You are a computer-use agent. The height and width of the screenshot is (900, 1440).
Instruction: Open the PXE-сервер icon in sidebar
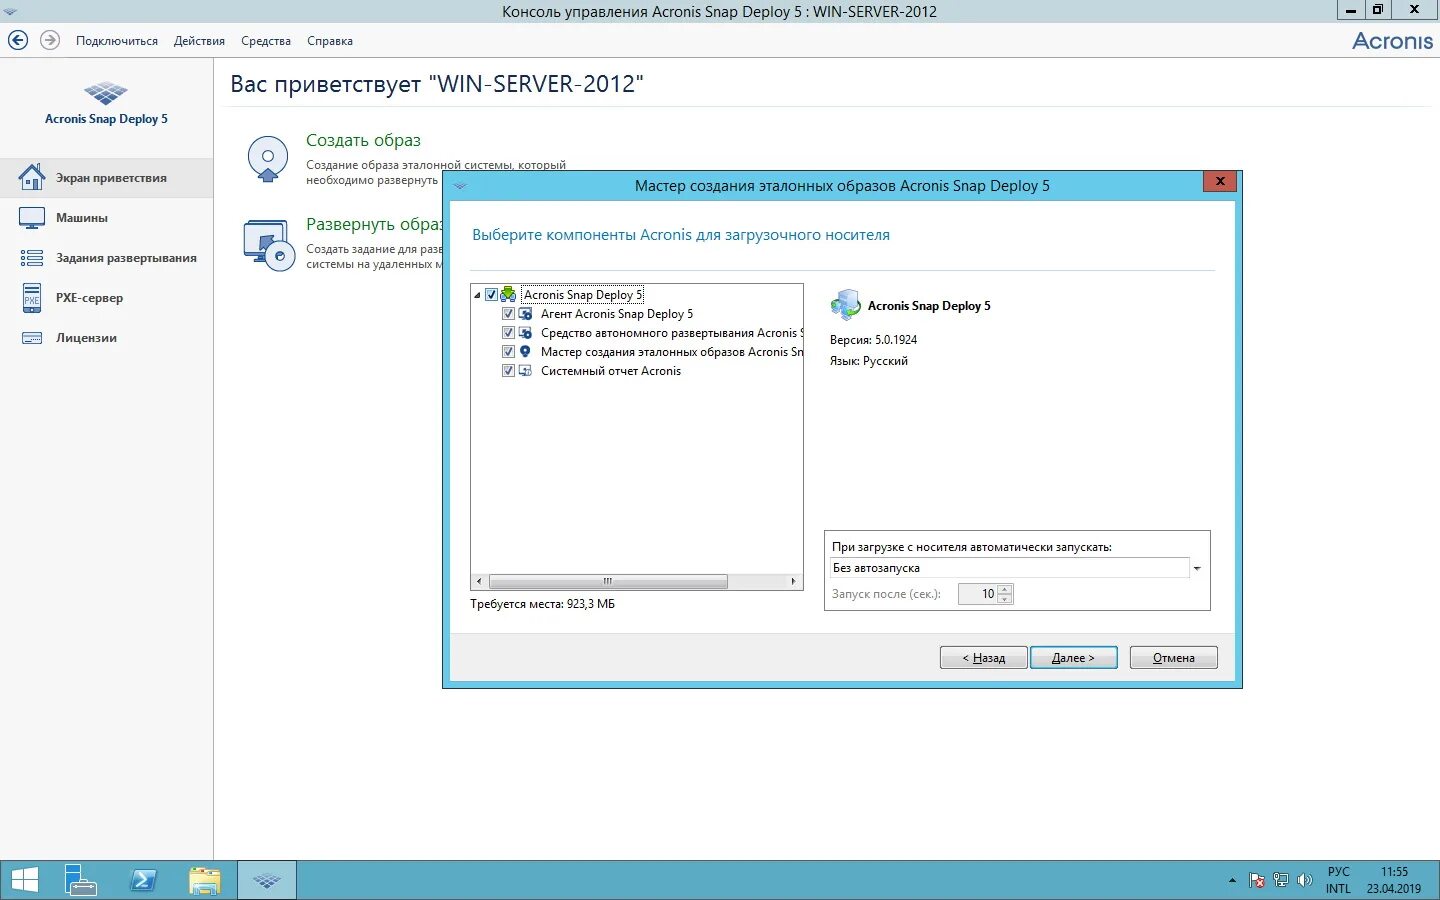(x=32, y=298)
